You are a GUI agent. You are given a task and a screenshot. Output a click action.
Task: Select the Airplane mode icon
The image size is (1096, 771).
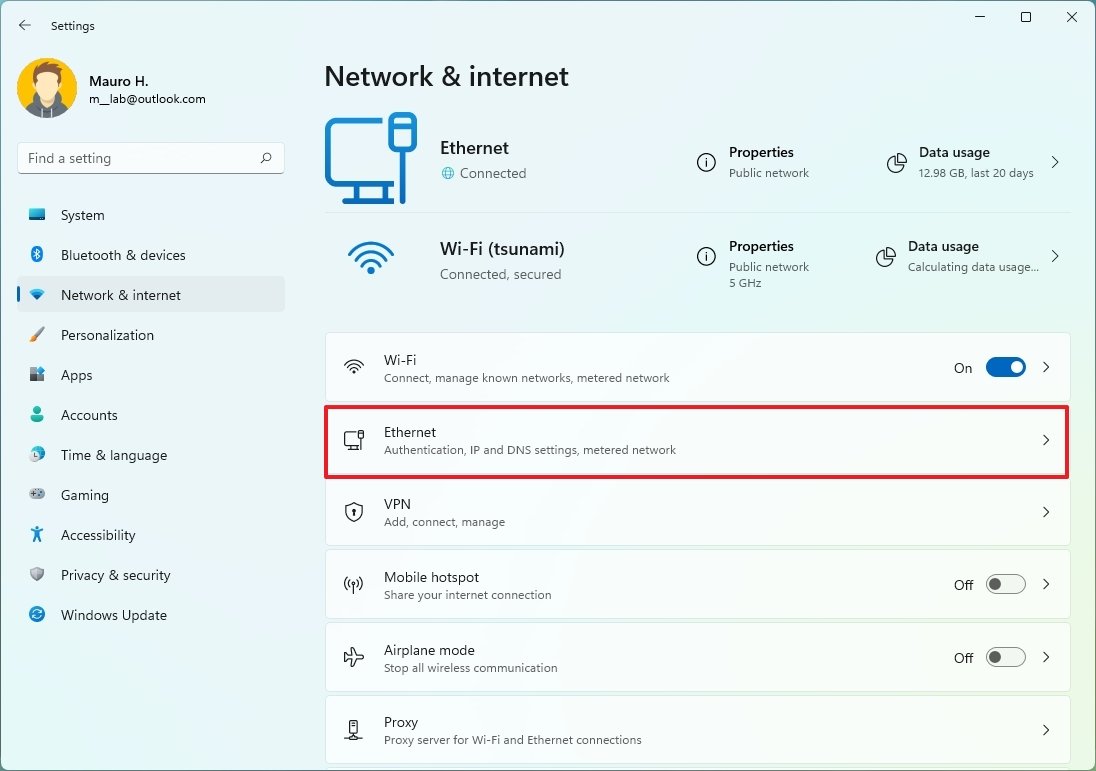[354, 657]
